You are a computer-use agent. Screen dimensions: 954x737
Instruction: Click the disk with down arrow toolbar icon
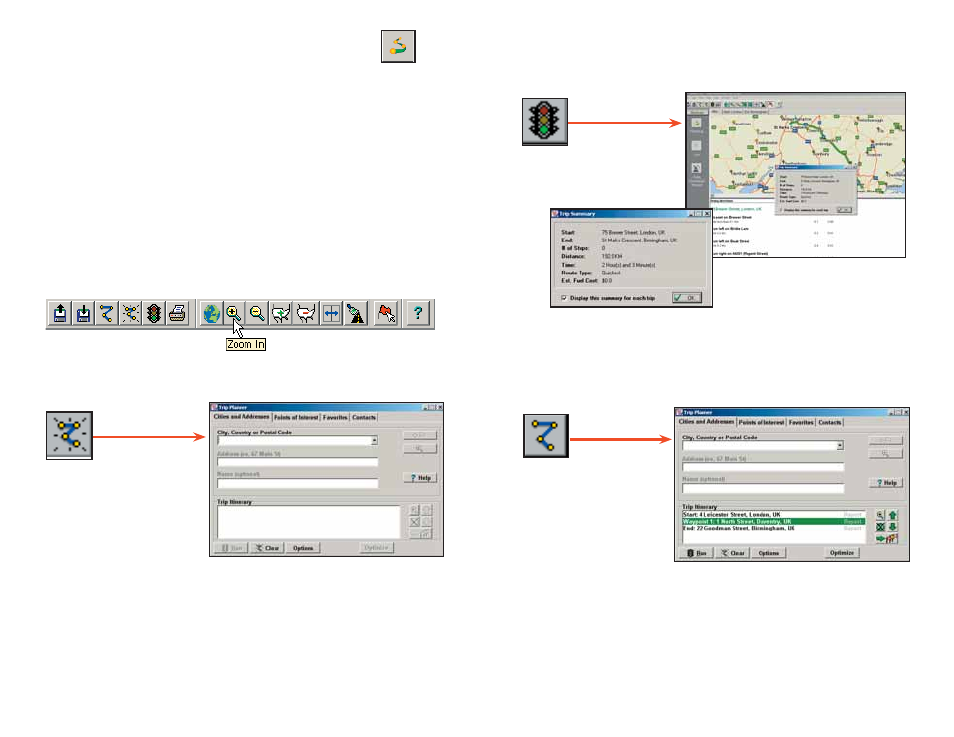click(x=83, y=313)
